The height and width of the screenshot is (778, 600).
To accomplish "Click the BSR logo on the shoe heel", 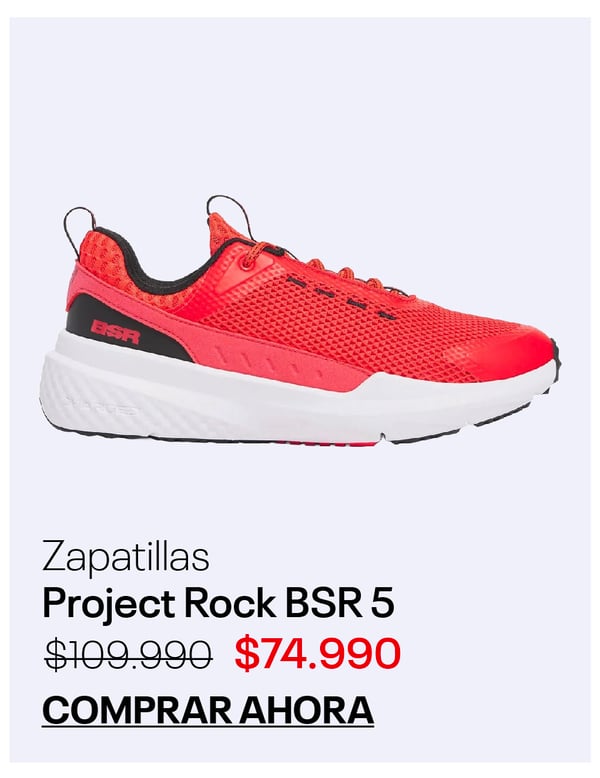I will pyautogui.click(x=116, y=331).
